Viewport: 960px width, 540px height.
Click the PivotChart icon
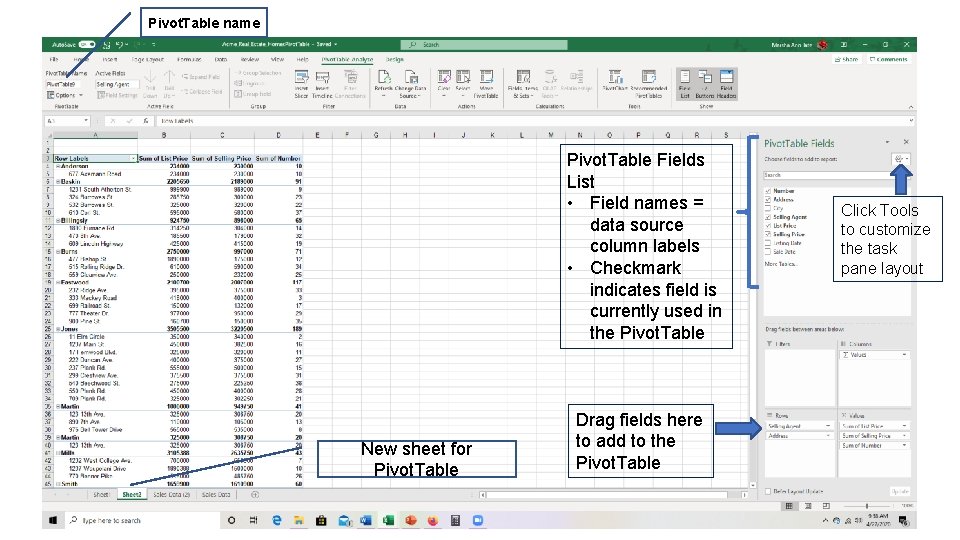pyautogui.click(x=615, y=77)
